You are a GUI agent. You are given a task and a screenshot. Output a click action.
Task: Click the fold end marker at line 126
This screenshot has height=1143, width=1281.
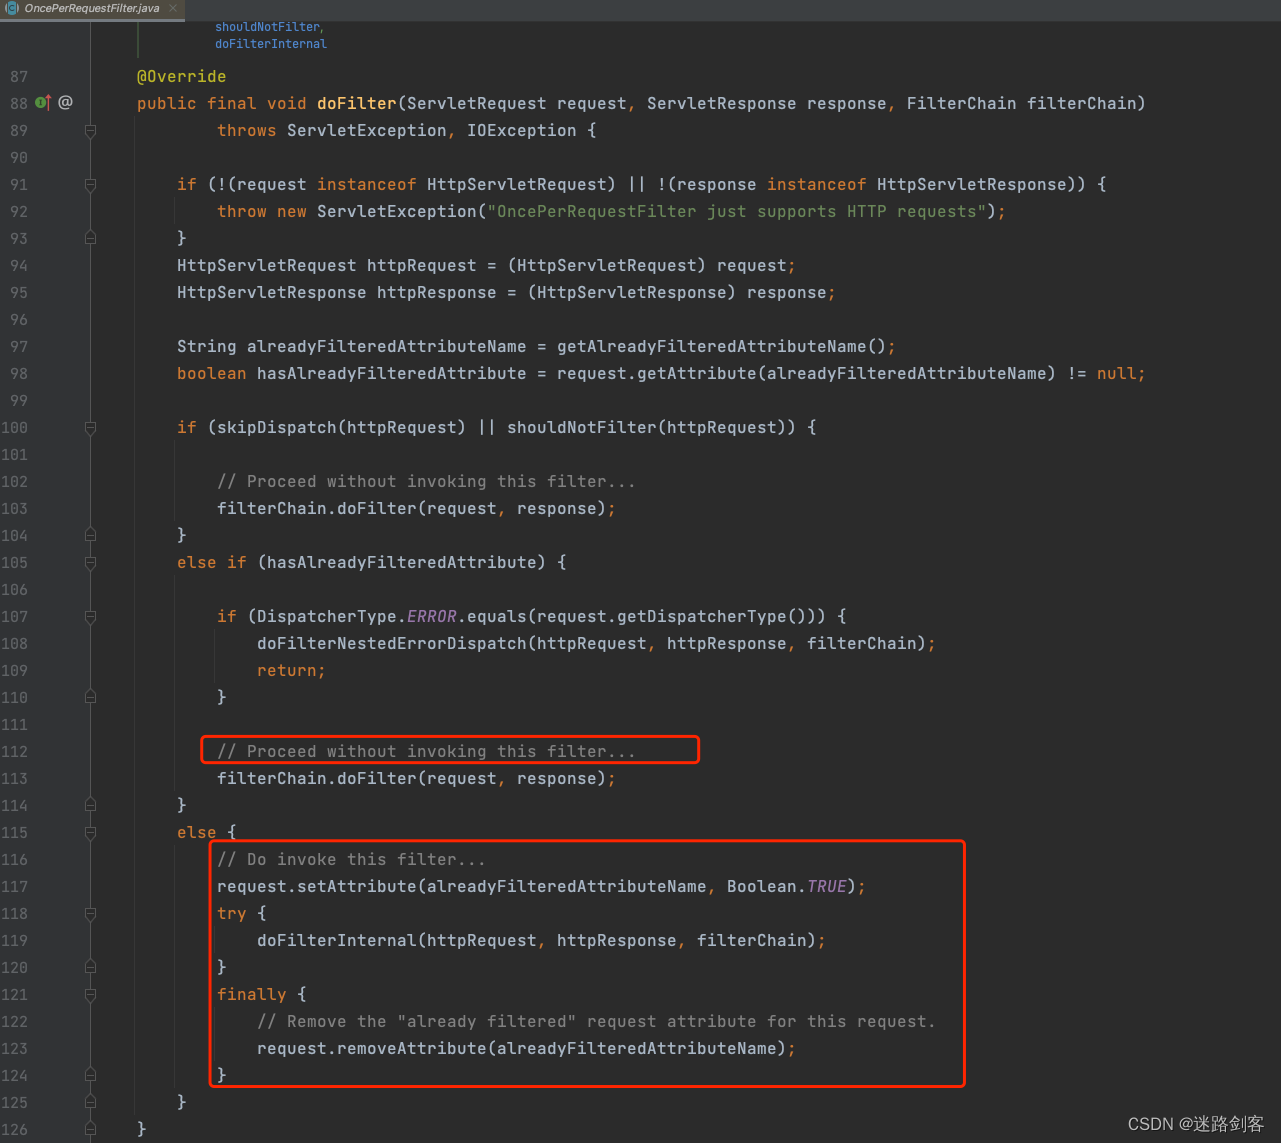point(90,1129)
